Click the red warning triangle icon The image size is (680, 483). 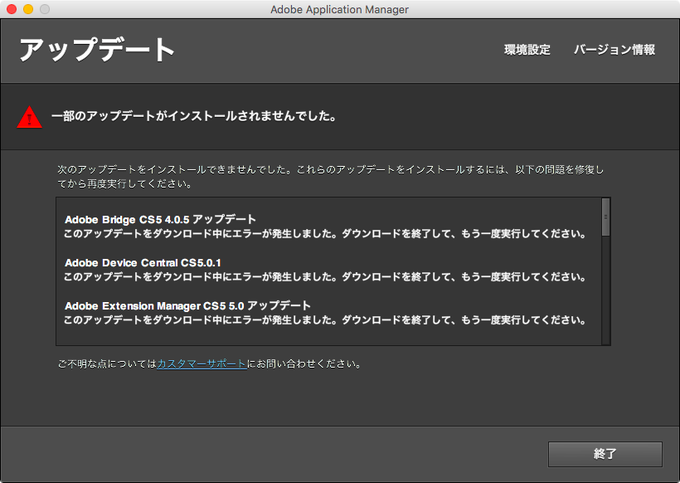29,117
